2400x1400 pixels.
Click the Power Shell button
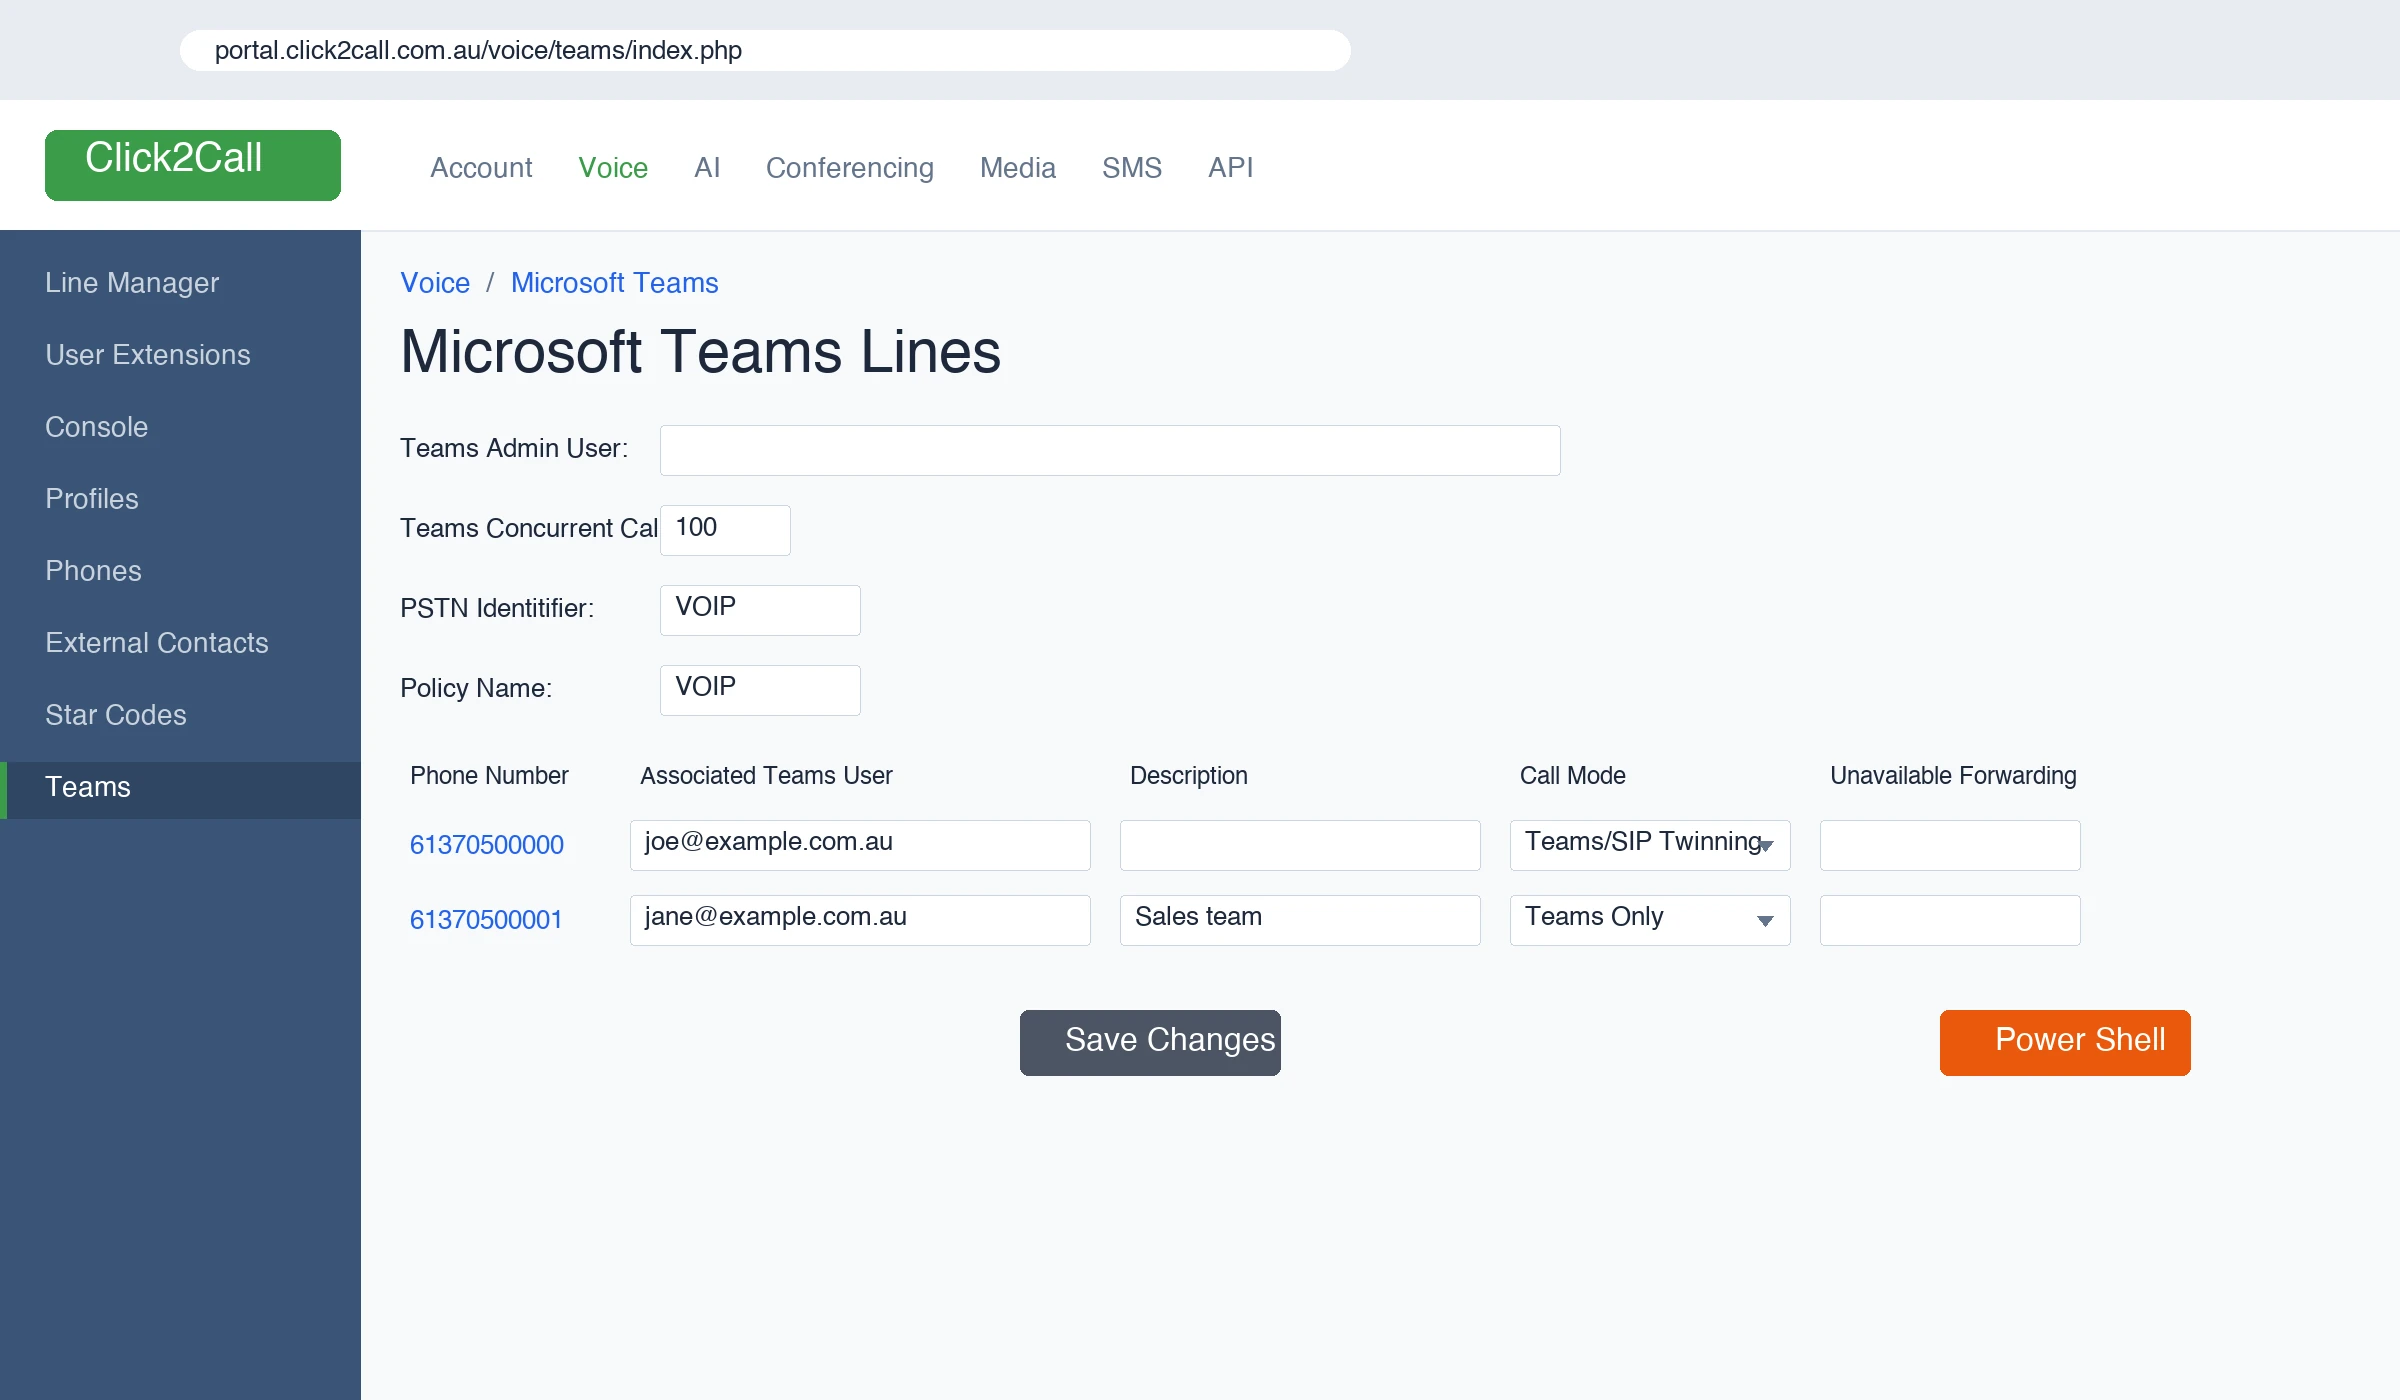(x=2065, y=1043)
